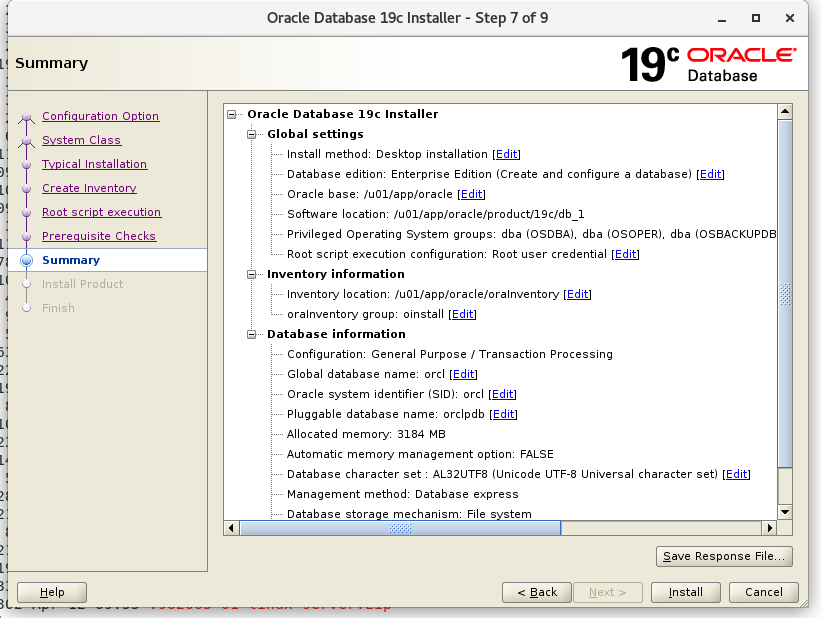This screenshot has height=618, width=821.
Task: Click Edit link next to Install method
Action: (506, 154)
